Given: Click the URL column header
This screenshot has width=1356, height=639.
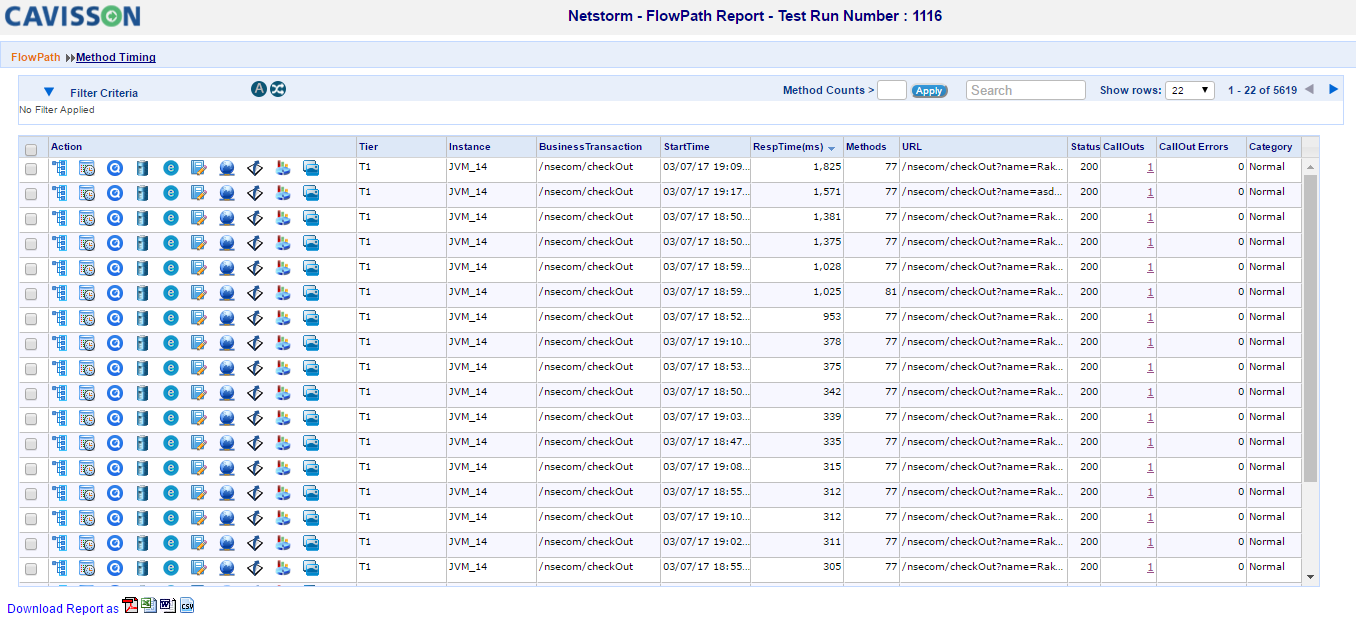Looking at the screenshot, I should pos(912,147).
